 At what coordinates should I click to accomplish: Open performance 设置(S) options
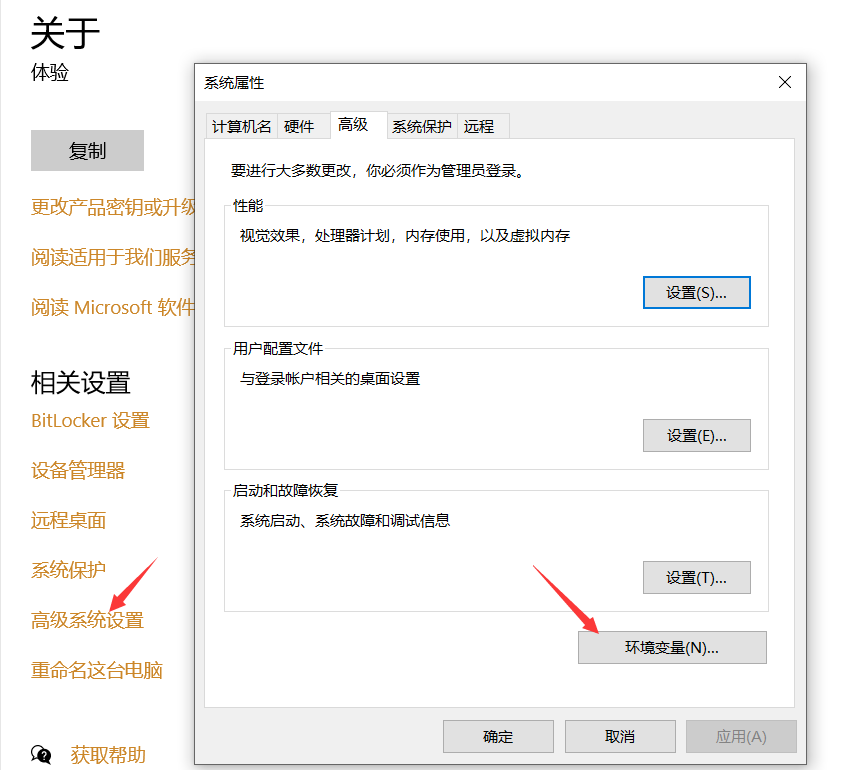697,292
